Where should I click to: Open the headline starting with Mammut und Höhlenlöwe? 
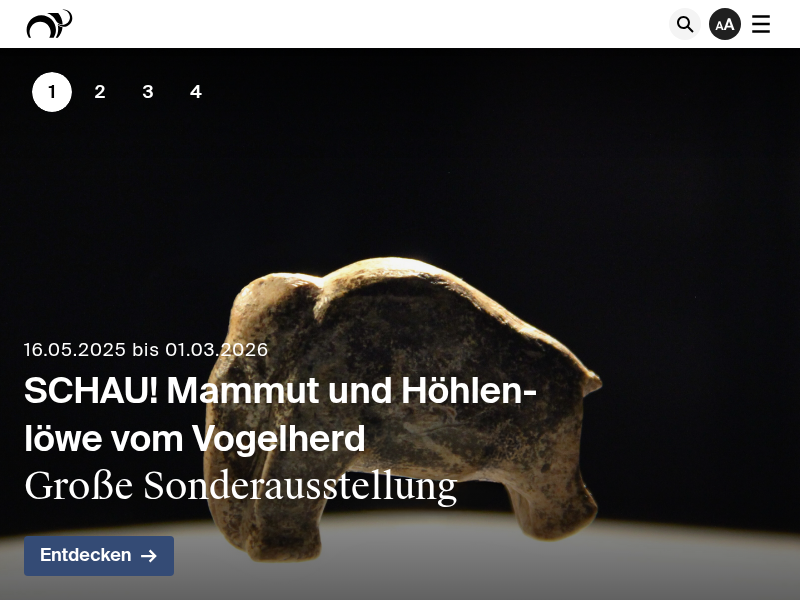(x=280, y=415)
